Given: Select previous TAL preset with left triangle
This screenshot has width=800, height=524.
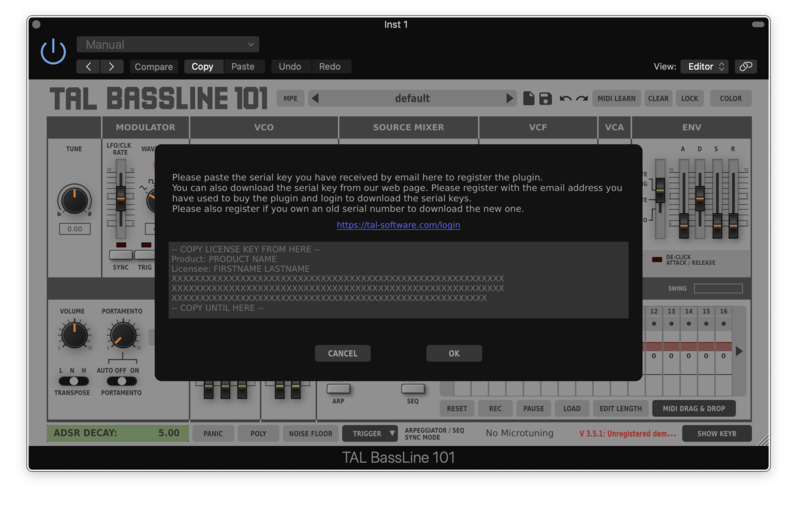Looking at the screenshot, I should click(315, 98).
